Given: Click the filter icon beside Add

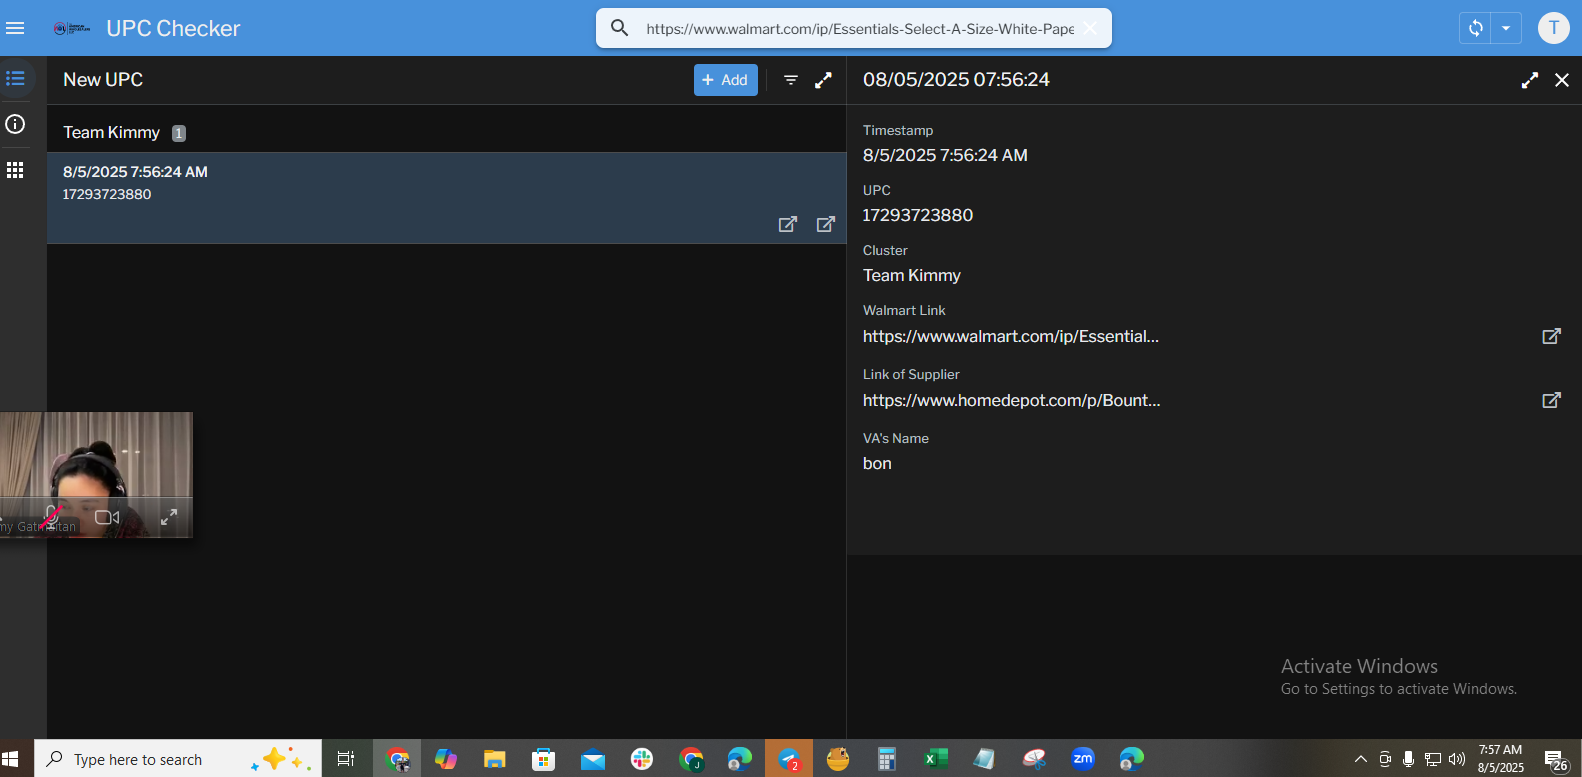Looking at the screenshot, I should [791, 80].
